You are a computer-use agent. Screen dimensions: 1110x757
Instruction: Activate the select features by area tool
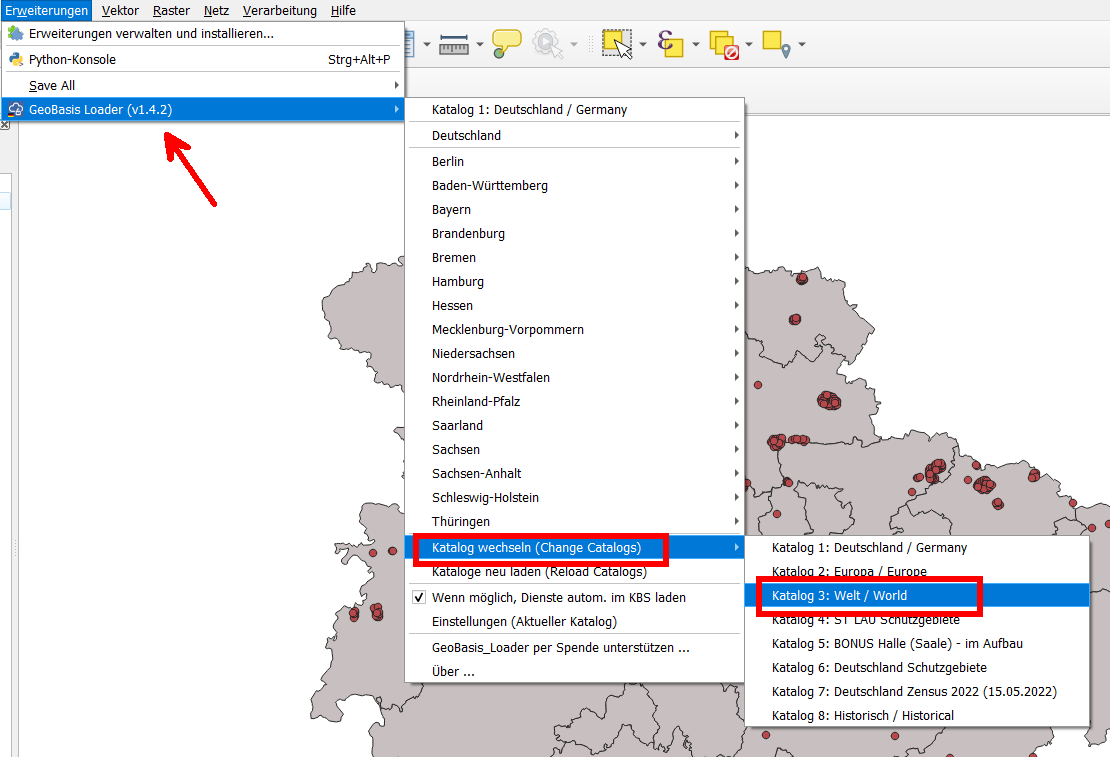point(616,44)
